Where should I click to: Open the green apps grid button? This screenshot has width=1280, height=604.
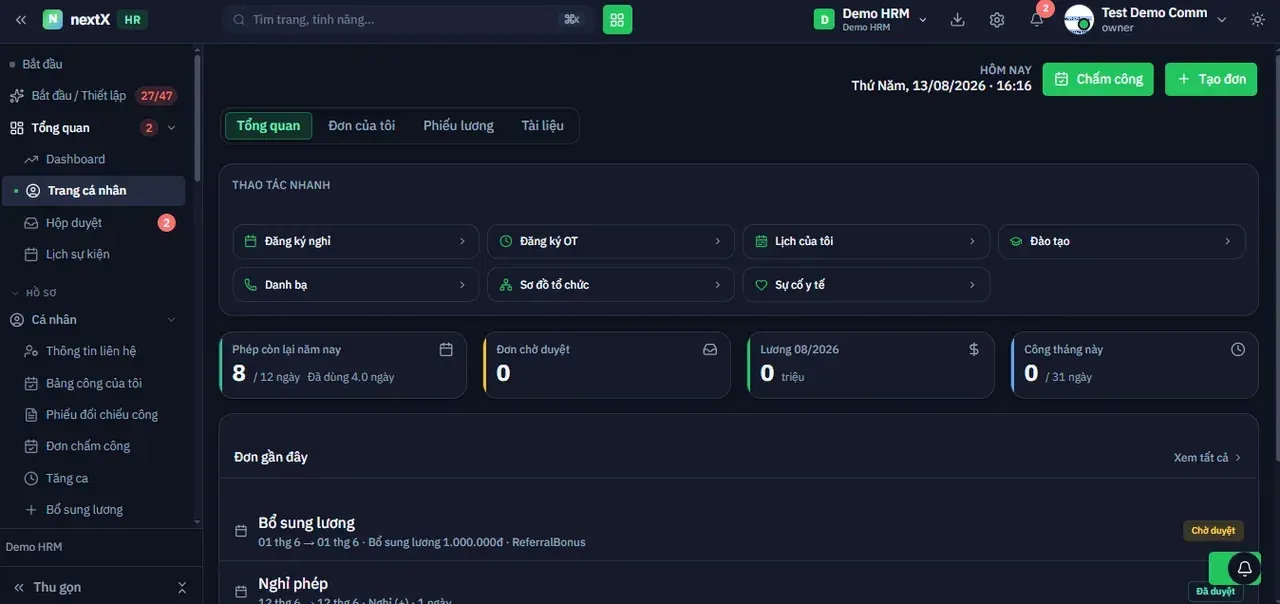pyautogui.click(x=617, y=19)
